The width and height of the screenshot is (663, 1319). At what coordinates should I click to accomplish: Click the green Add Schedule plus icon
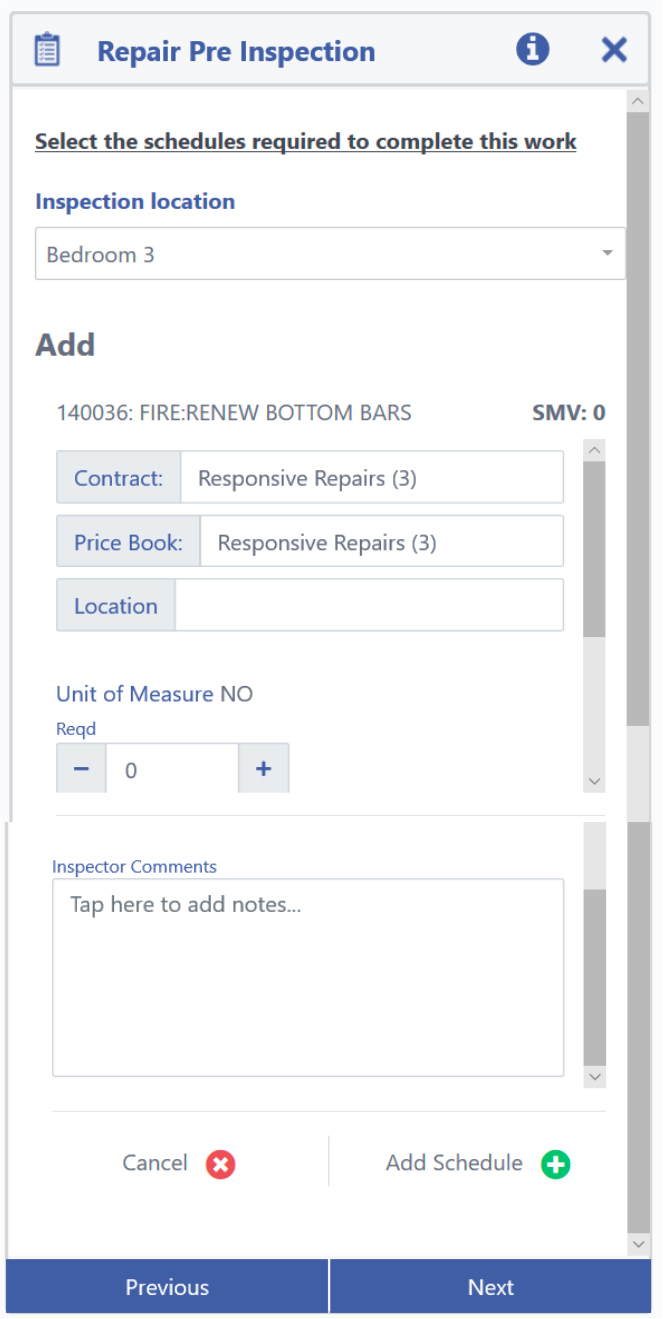(555, 1164)
